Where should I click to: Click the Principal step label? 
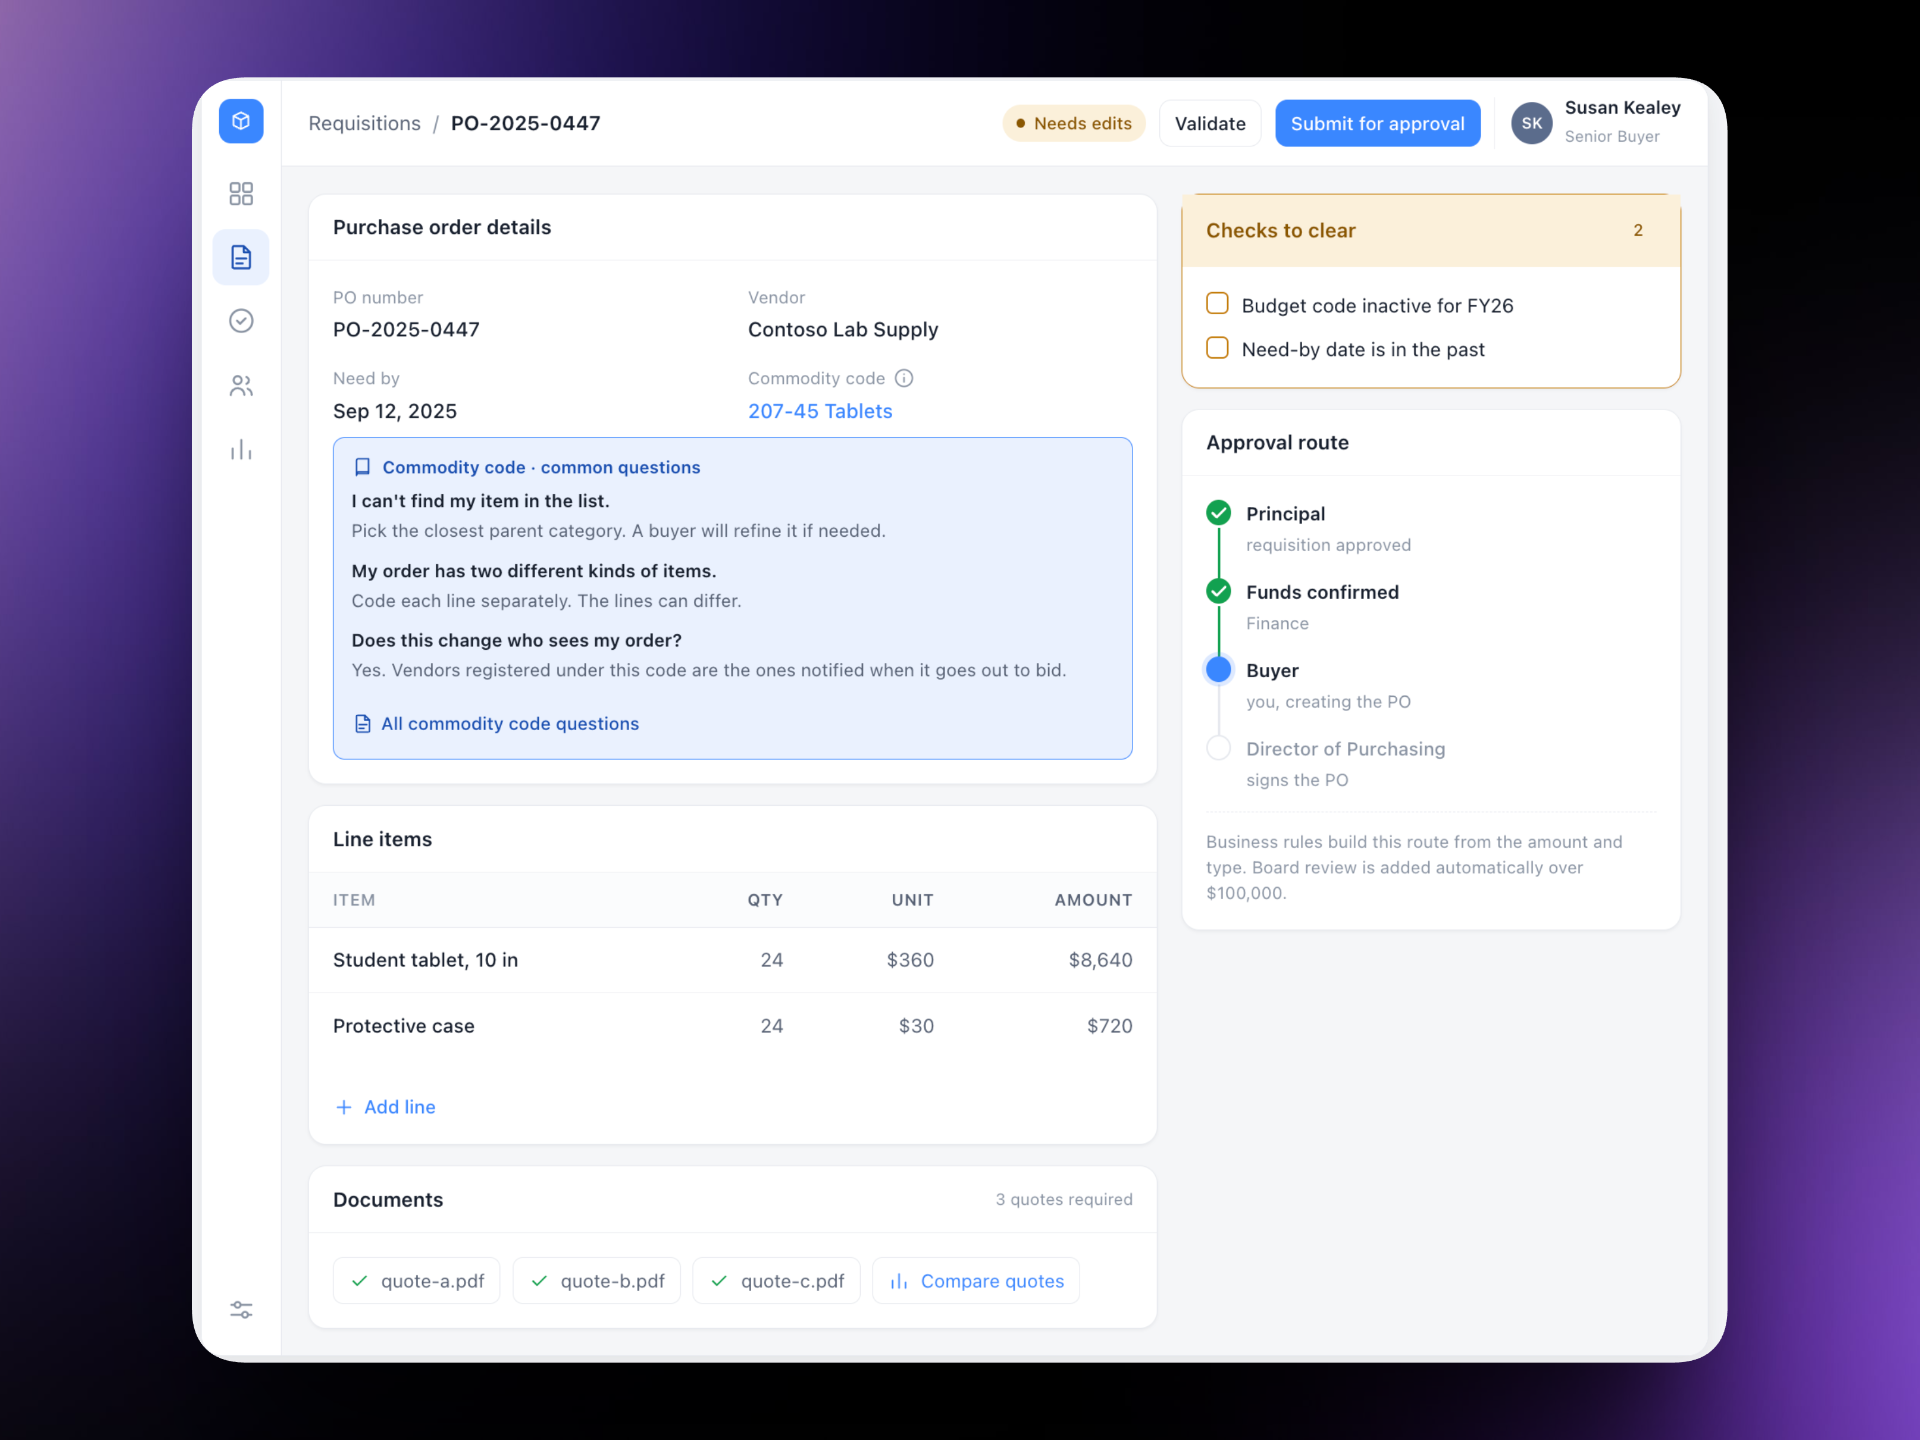1285,514
